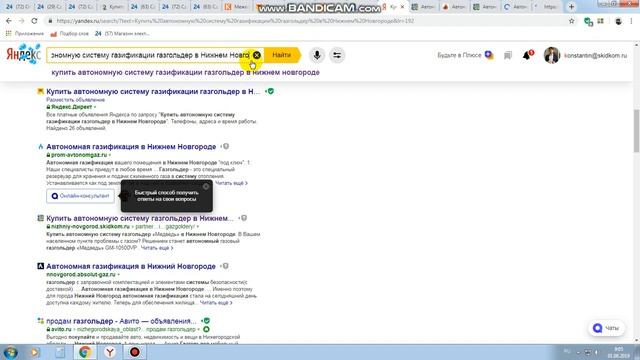Open Yandex browser from the taskbar

pos(110,352)
